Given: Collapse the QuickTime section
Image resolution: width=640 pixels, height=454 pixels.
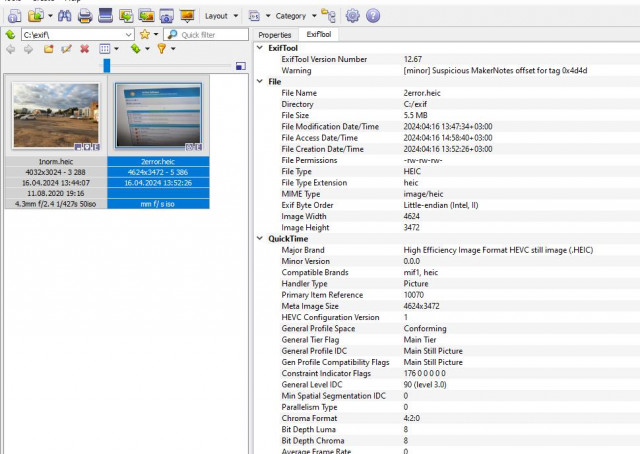Looking at the screenshot, I should pos(260,238).
